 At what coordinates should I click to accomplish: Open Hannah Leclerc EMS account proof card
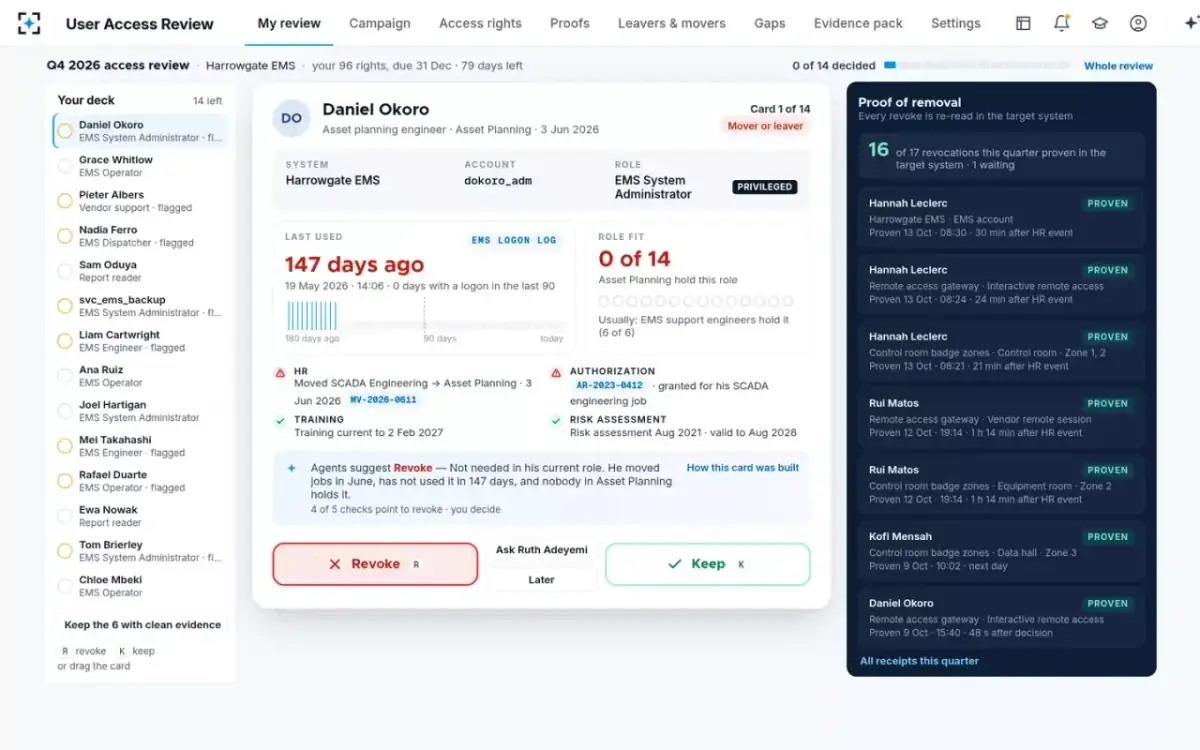click(1001, 218)
